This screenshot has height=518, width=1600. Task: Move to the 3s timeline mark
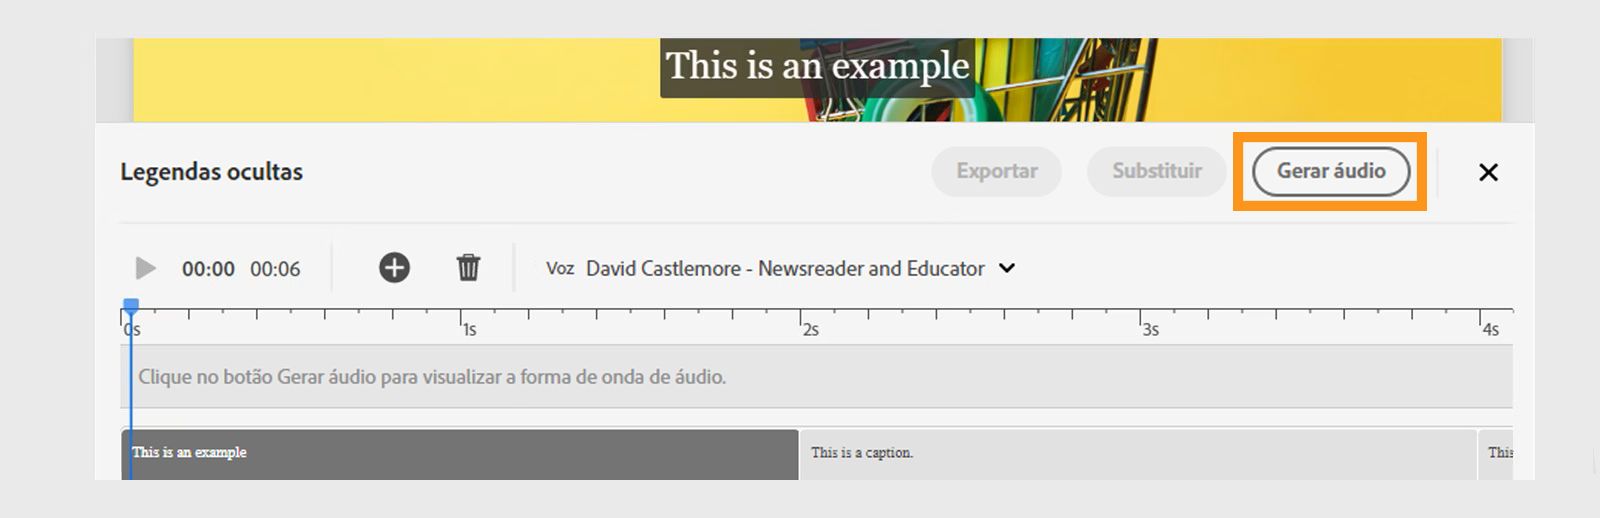point(1141,318)
